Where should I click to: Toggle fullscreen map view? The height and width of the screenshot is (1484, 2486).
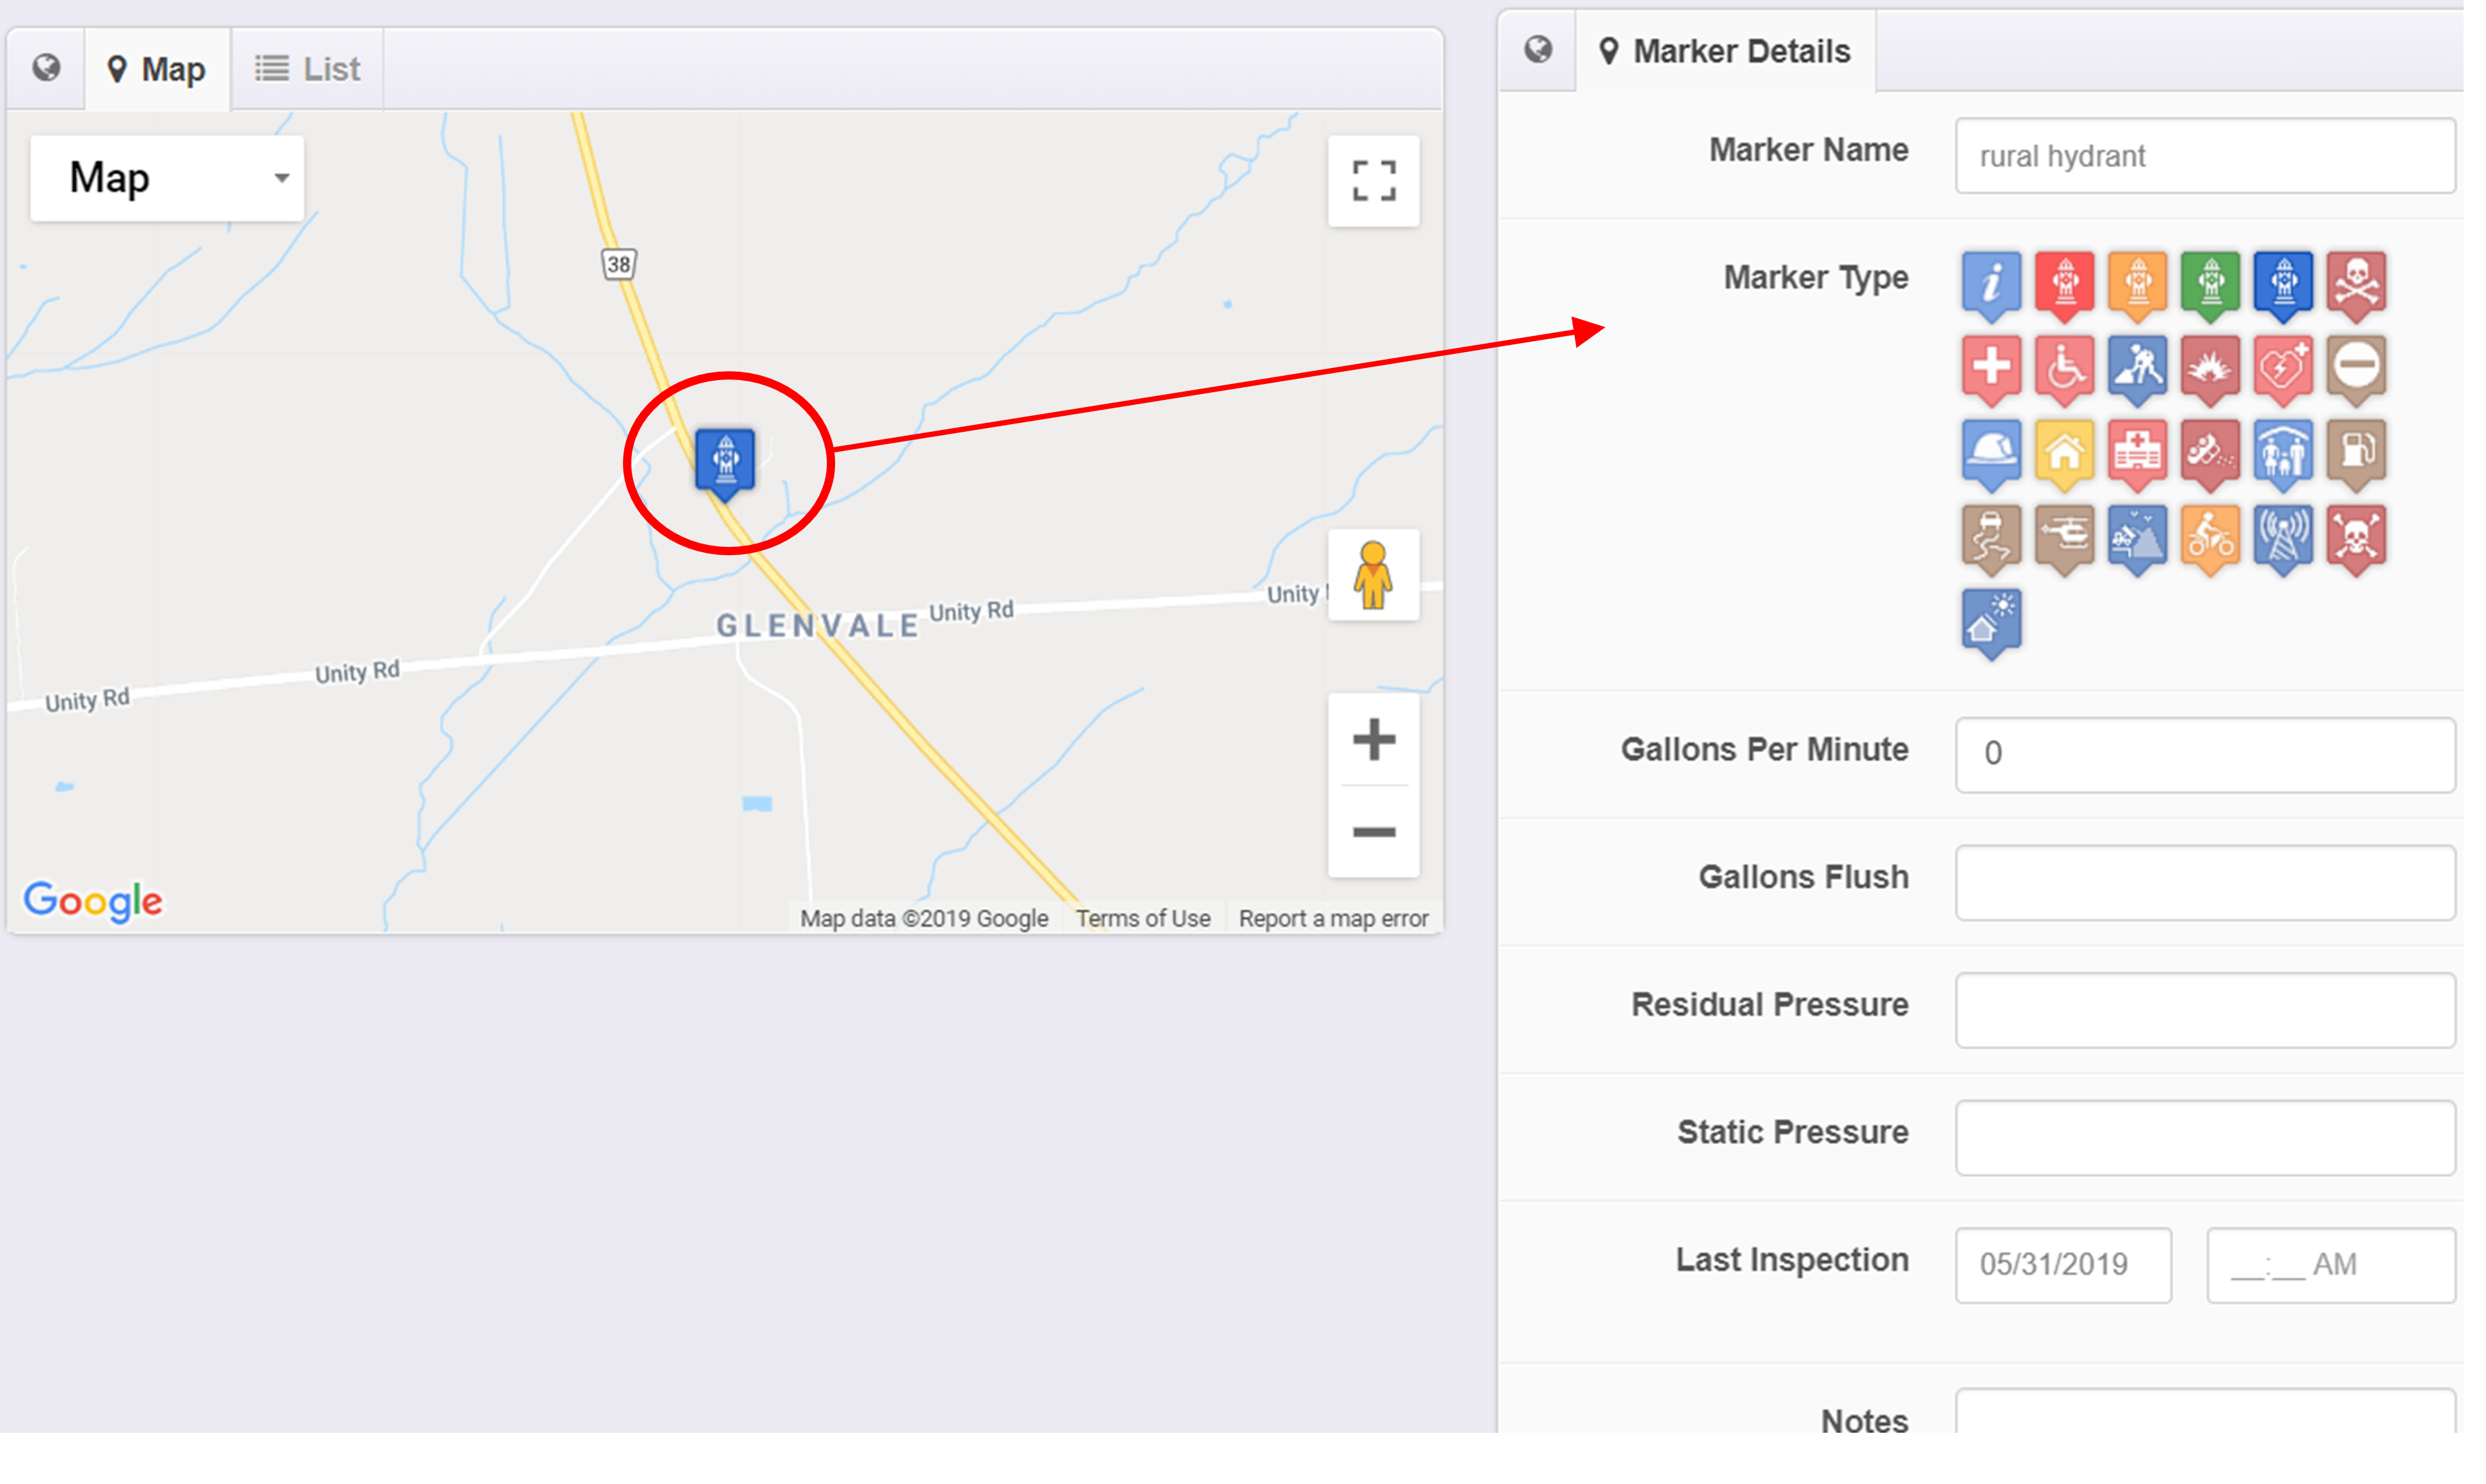coord(1373,181)
